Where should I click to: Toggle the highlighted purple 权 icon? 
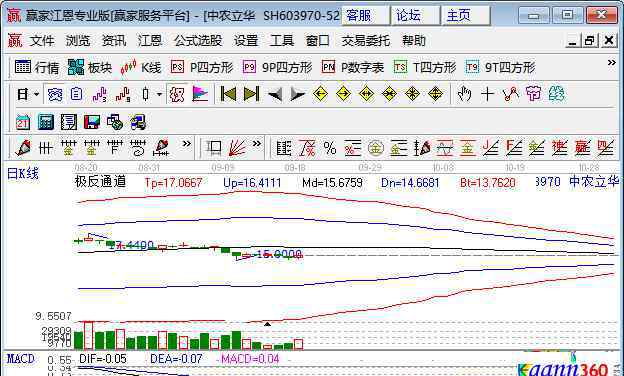pyautogui.click(x=177, y=94)
